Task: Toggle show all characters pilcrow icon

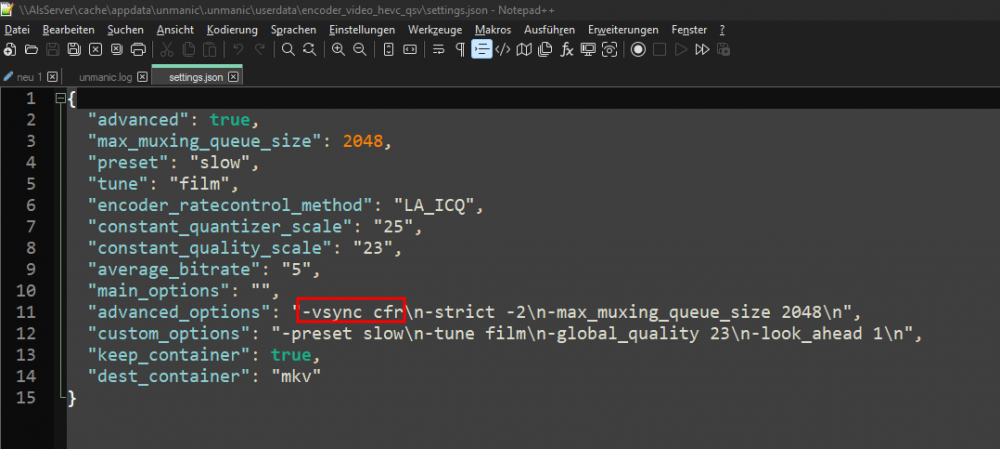Action: (x=460, y=49)
